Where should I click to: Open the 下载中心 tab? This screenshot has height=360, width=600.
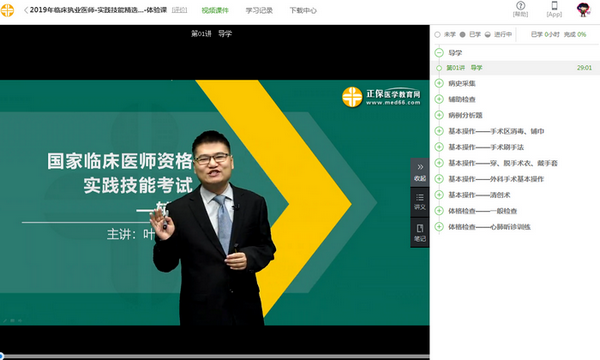303,10
